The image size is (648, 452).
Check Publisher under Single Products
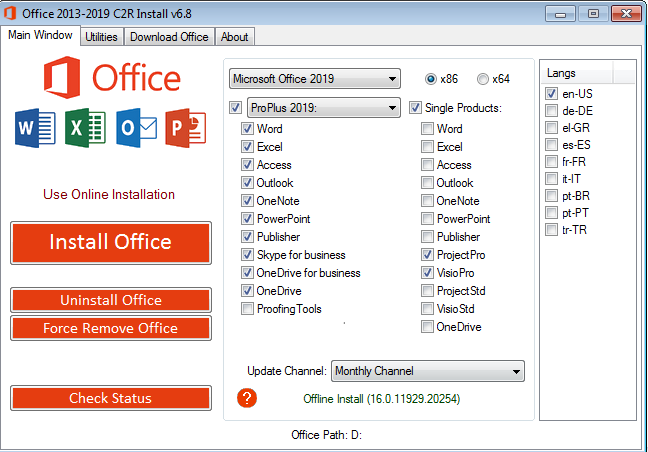click(427, 237)
